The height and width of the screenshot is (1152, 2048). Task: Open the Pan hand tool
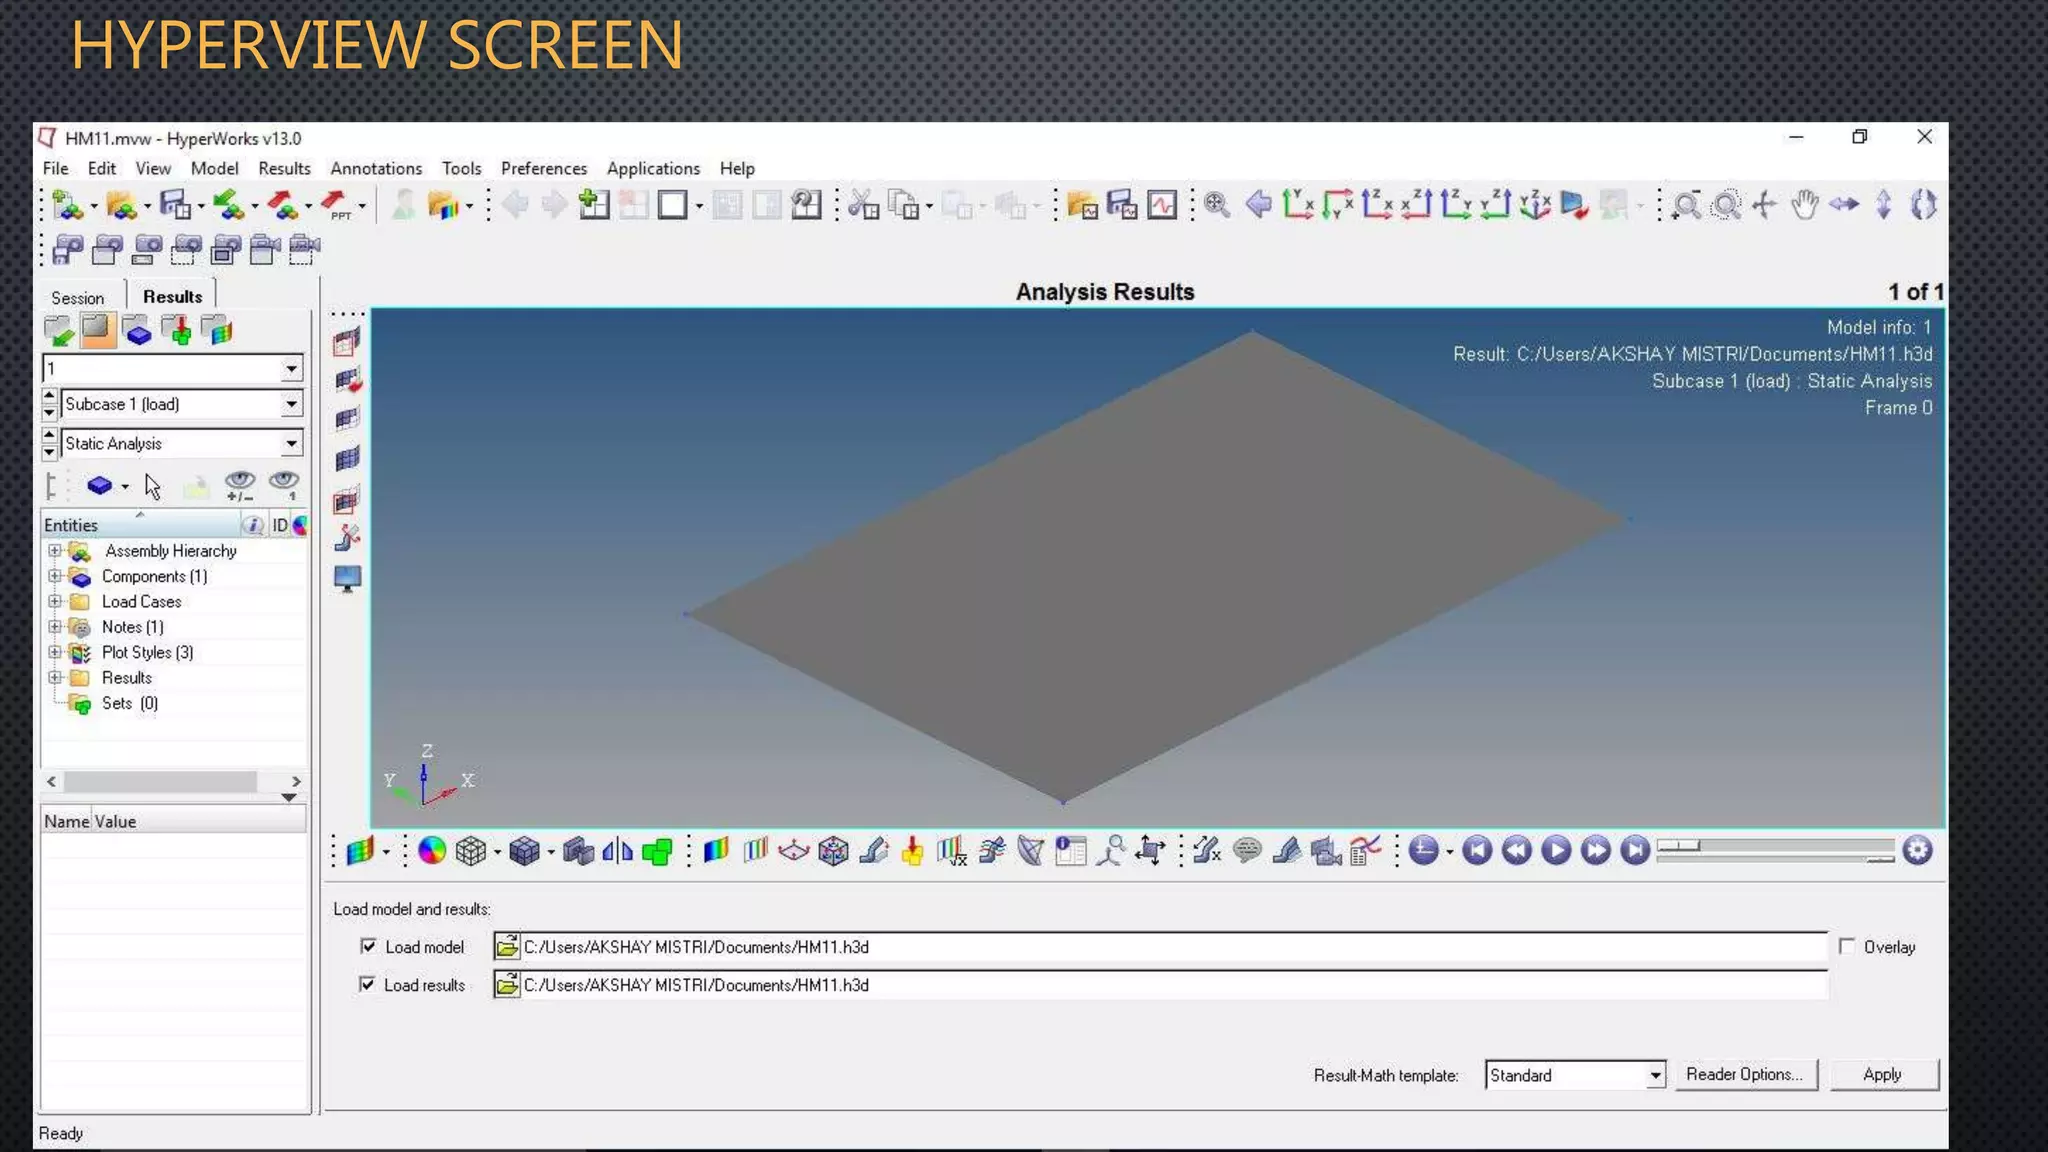[1804, 205]
